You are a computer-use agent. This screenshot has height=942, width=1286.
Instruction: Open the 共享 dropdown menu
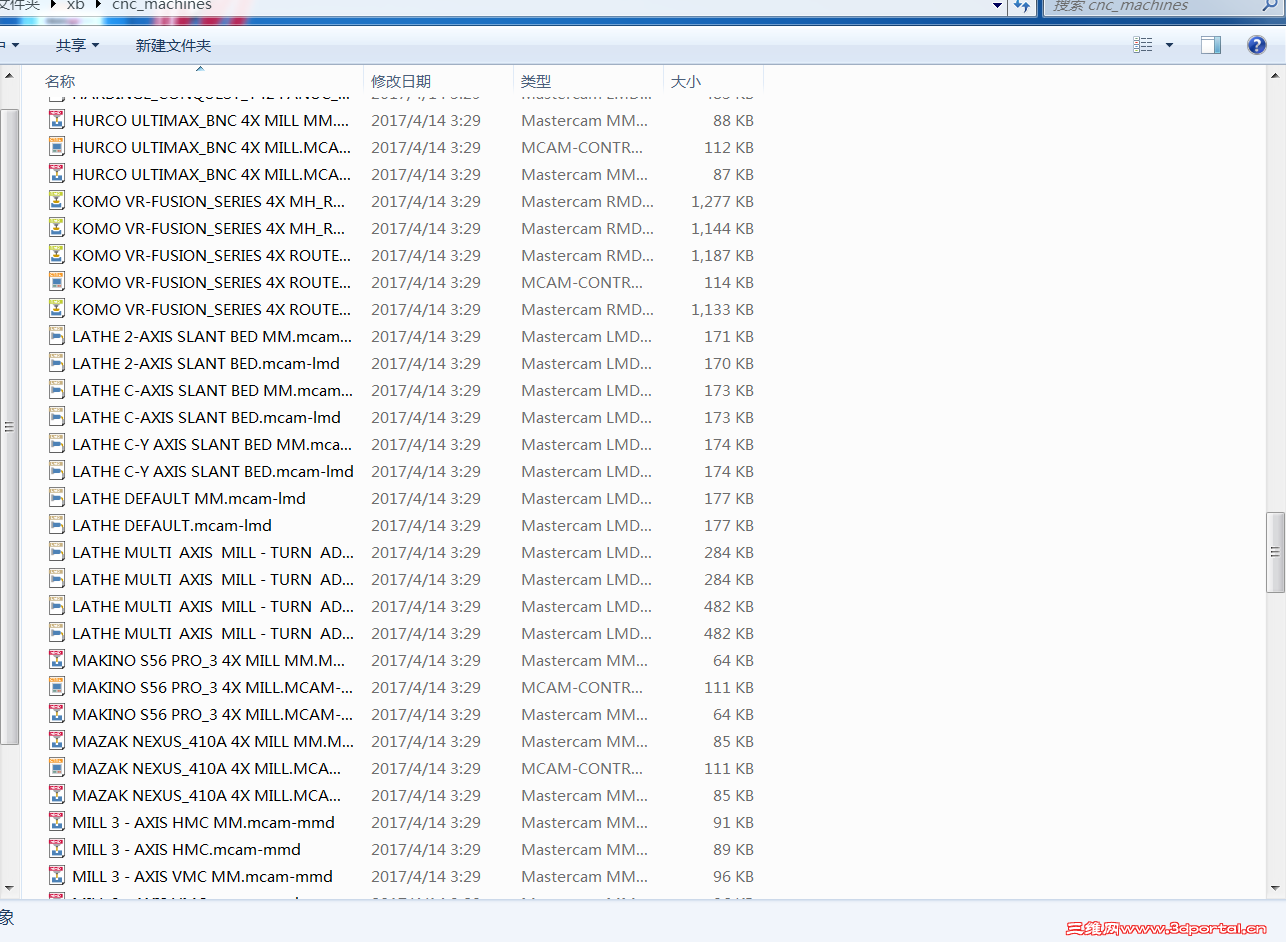(78, 45)
